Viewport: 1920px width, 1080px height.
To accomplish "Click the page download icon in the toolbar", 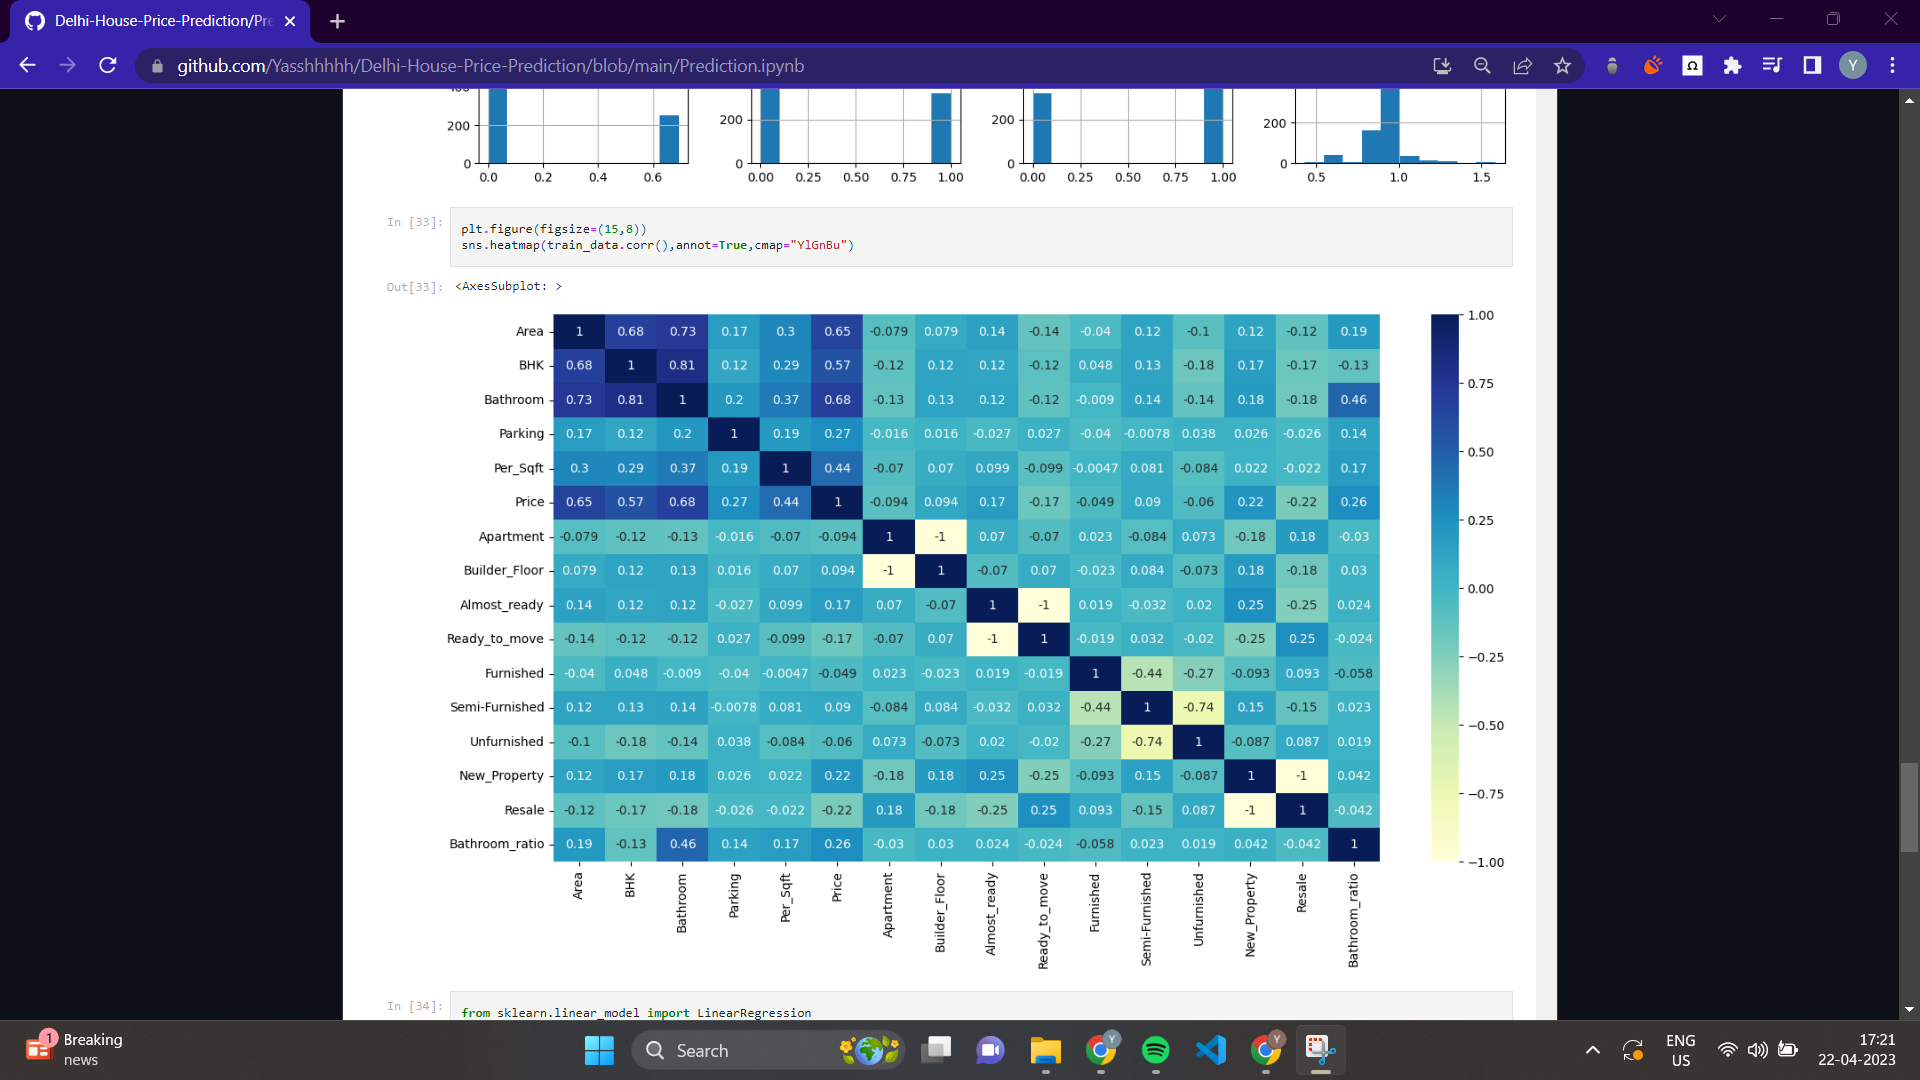I will [x=1442, y=65].
